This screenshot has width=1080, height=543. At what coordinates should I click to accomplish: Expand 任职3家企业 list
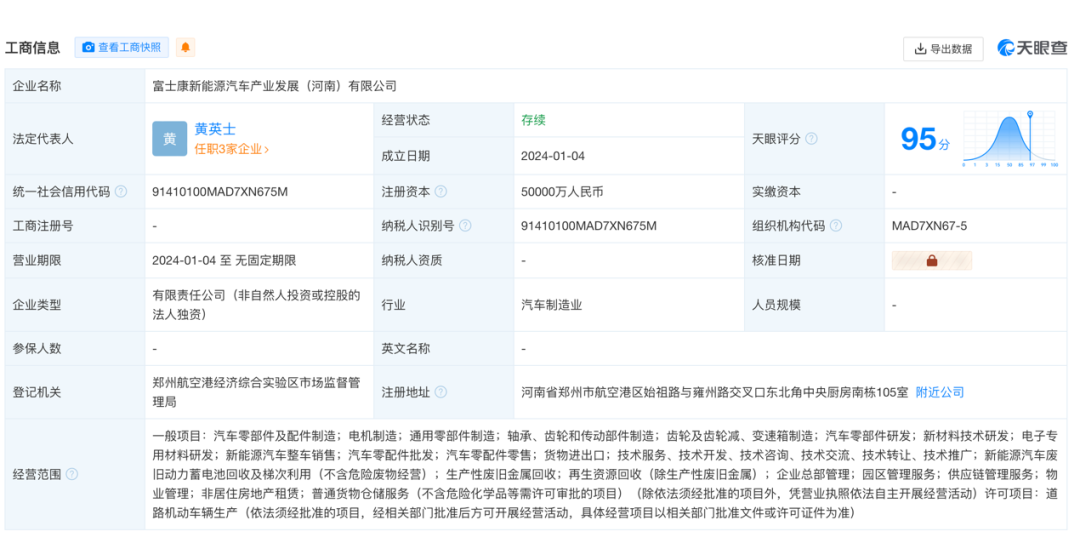point(231,149)
